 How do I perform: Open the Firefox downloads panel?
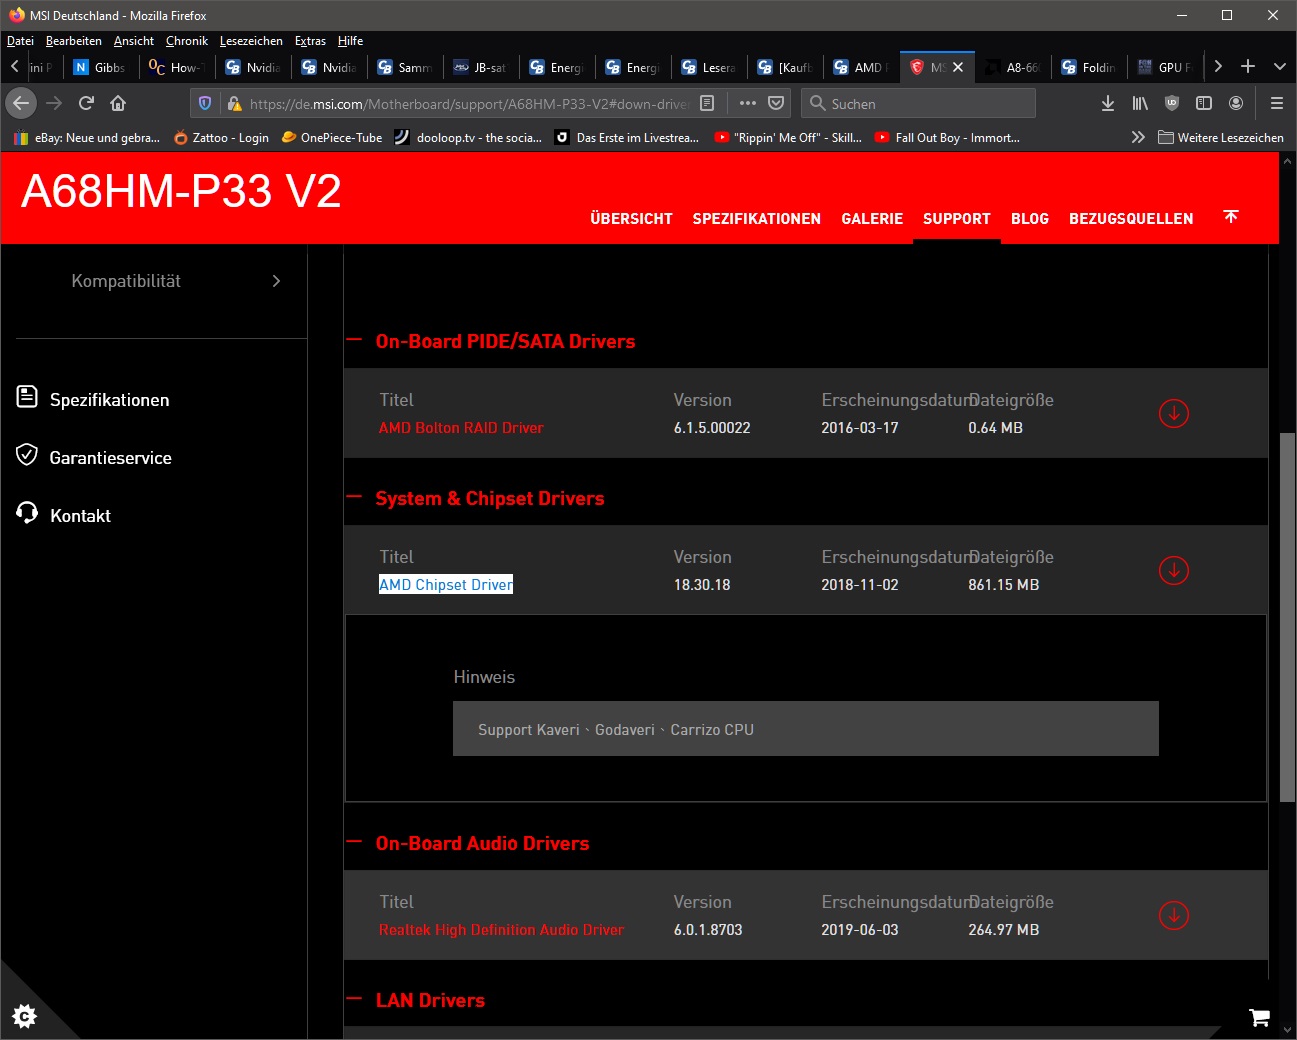click(x=1108, y=103)
